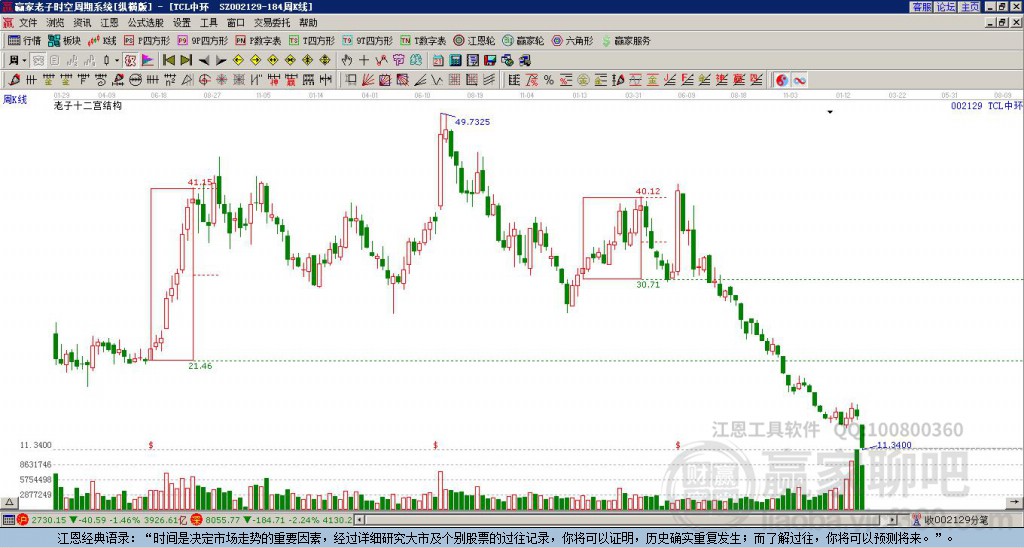
Task: Jump to first bar icon
Action: (169, 61)
